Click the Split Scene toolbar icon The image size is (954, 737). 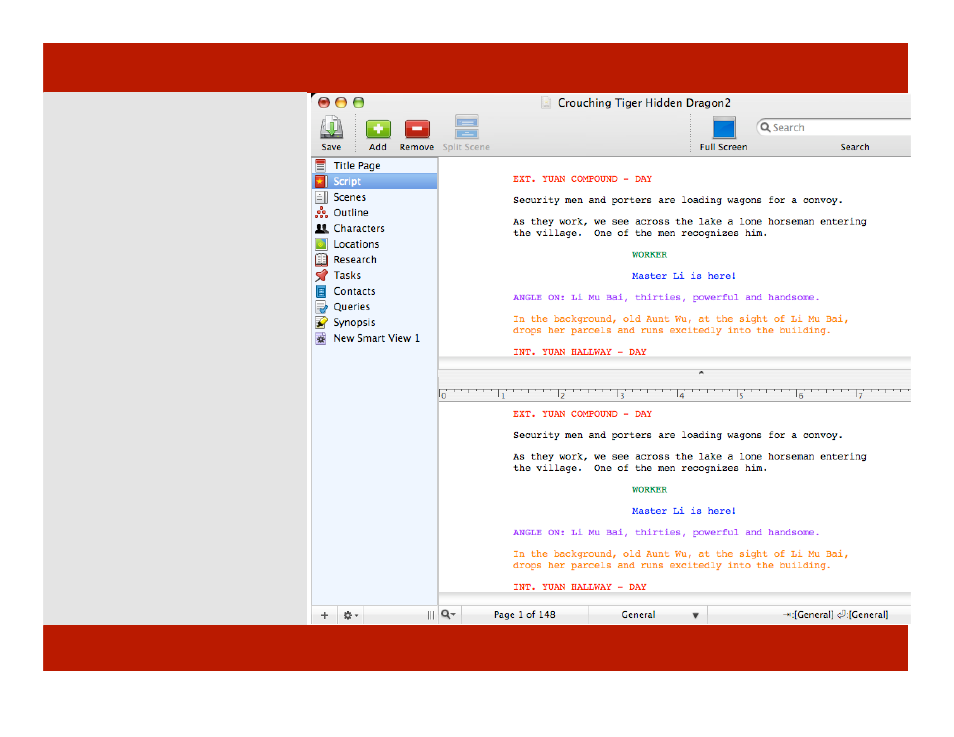(467, 127)
